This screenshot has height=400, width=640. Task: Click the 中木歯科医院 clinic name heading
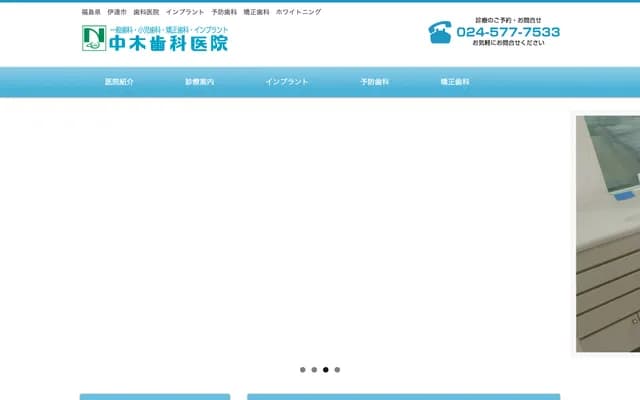pos(169,43)
